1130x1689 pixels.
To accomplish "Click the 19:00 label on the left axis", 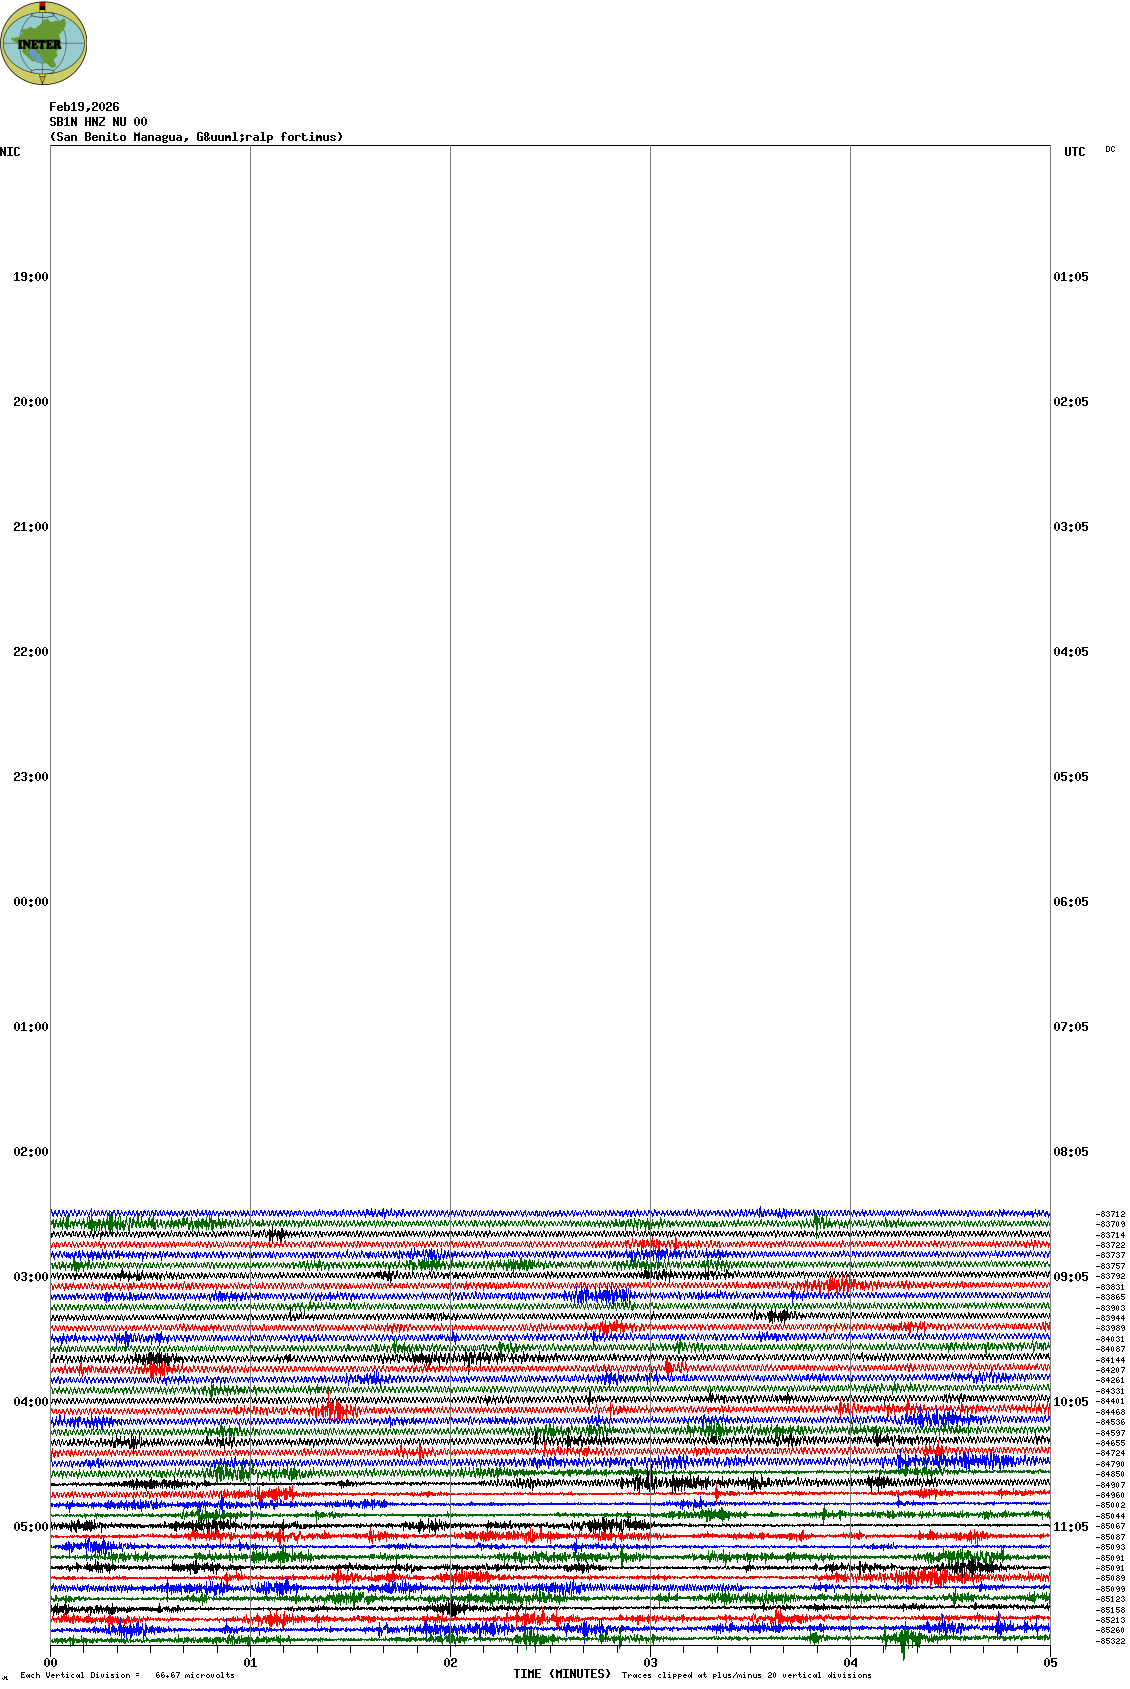I will coord(30,277).
